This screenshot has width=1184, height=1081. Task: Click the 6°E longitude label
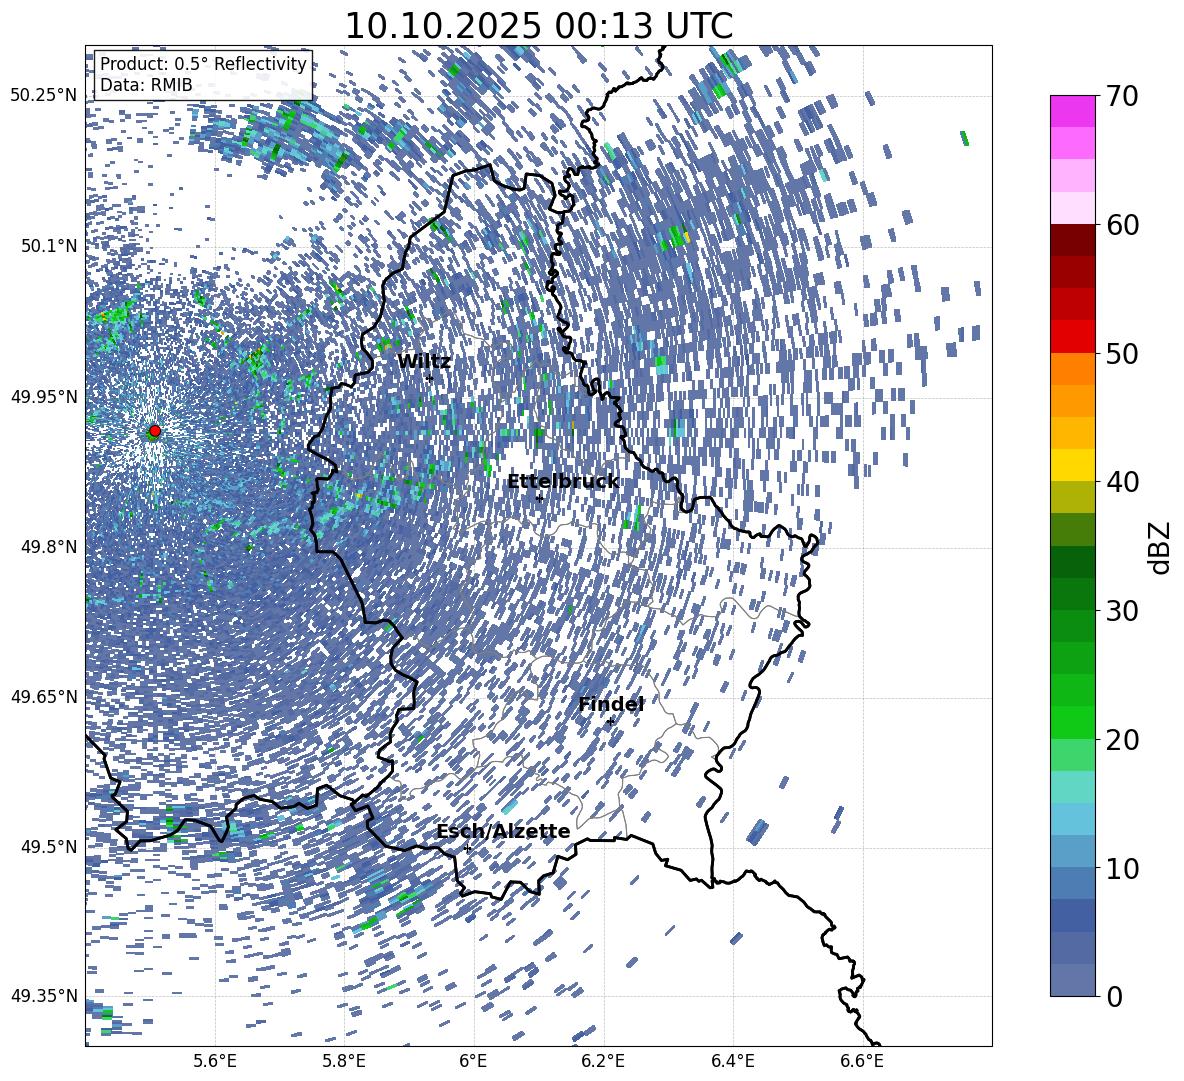(473, 1061)
